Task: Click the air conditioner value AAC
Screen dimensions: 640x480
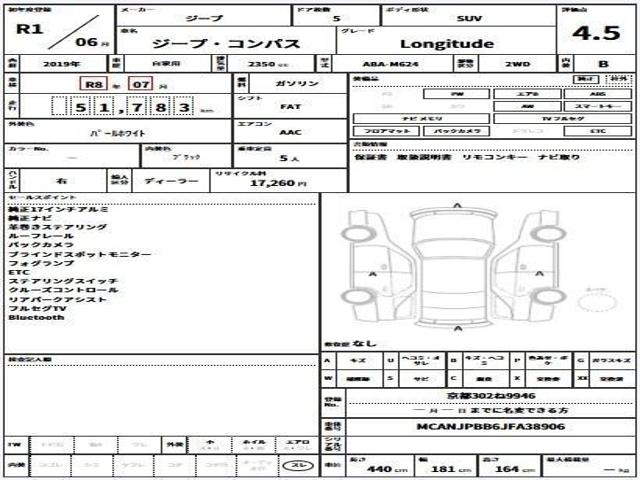Action: point(290,132)
